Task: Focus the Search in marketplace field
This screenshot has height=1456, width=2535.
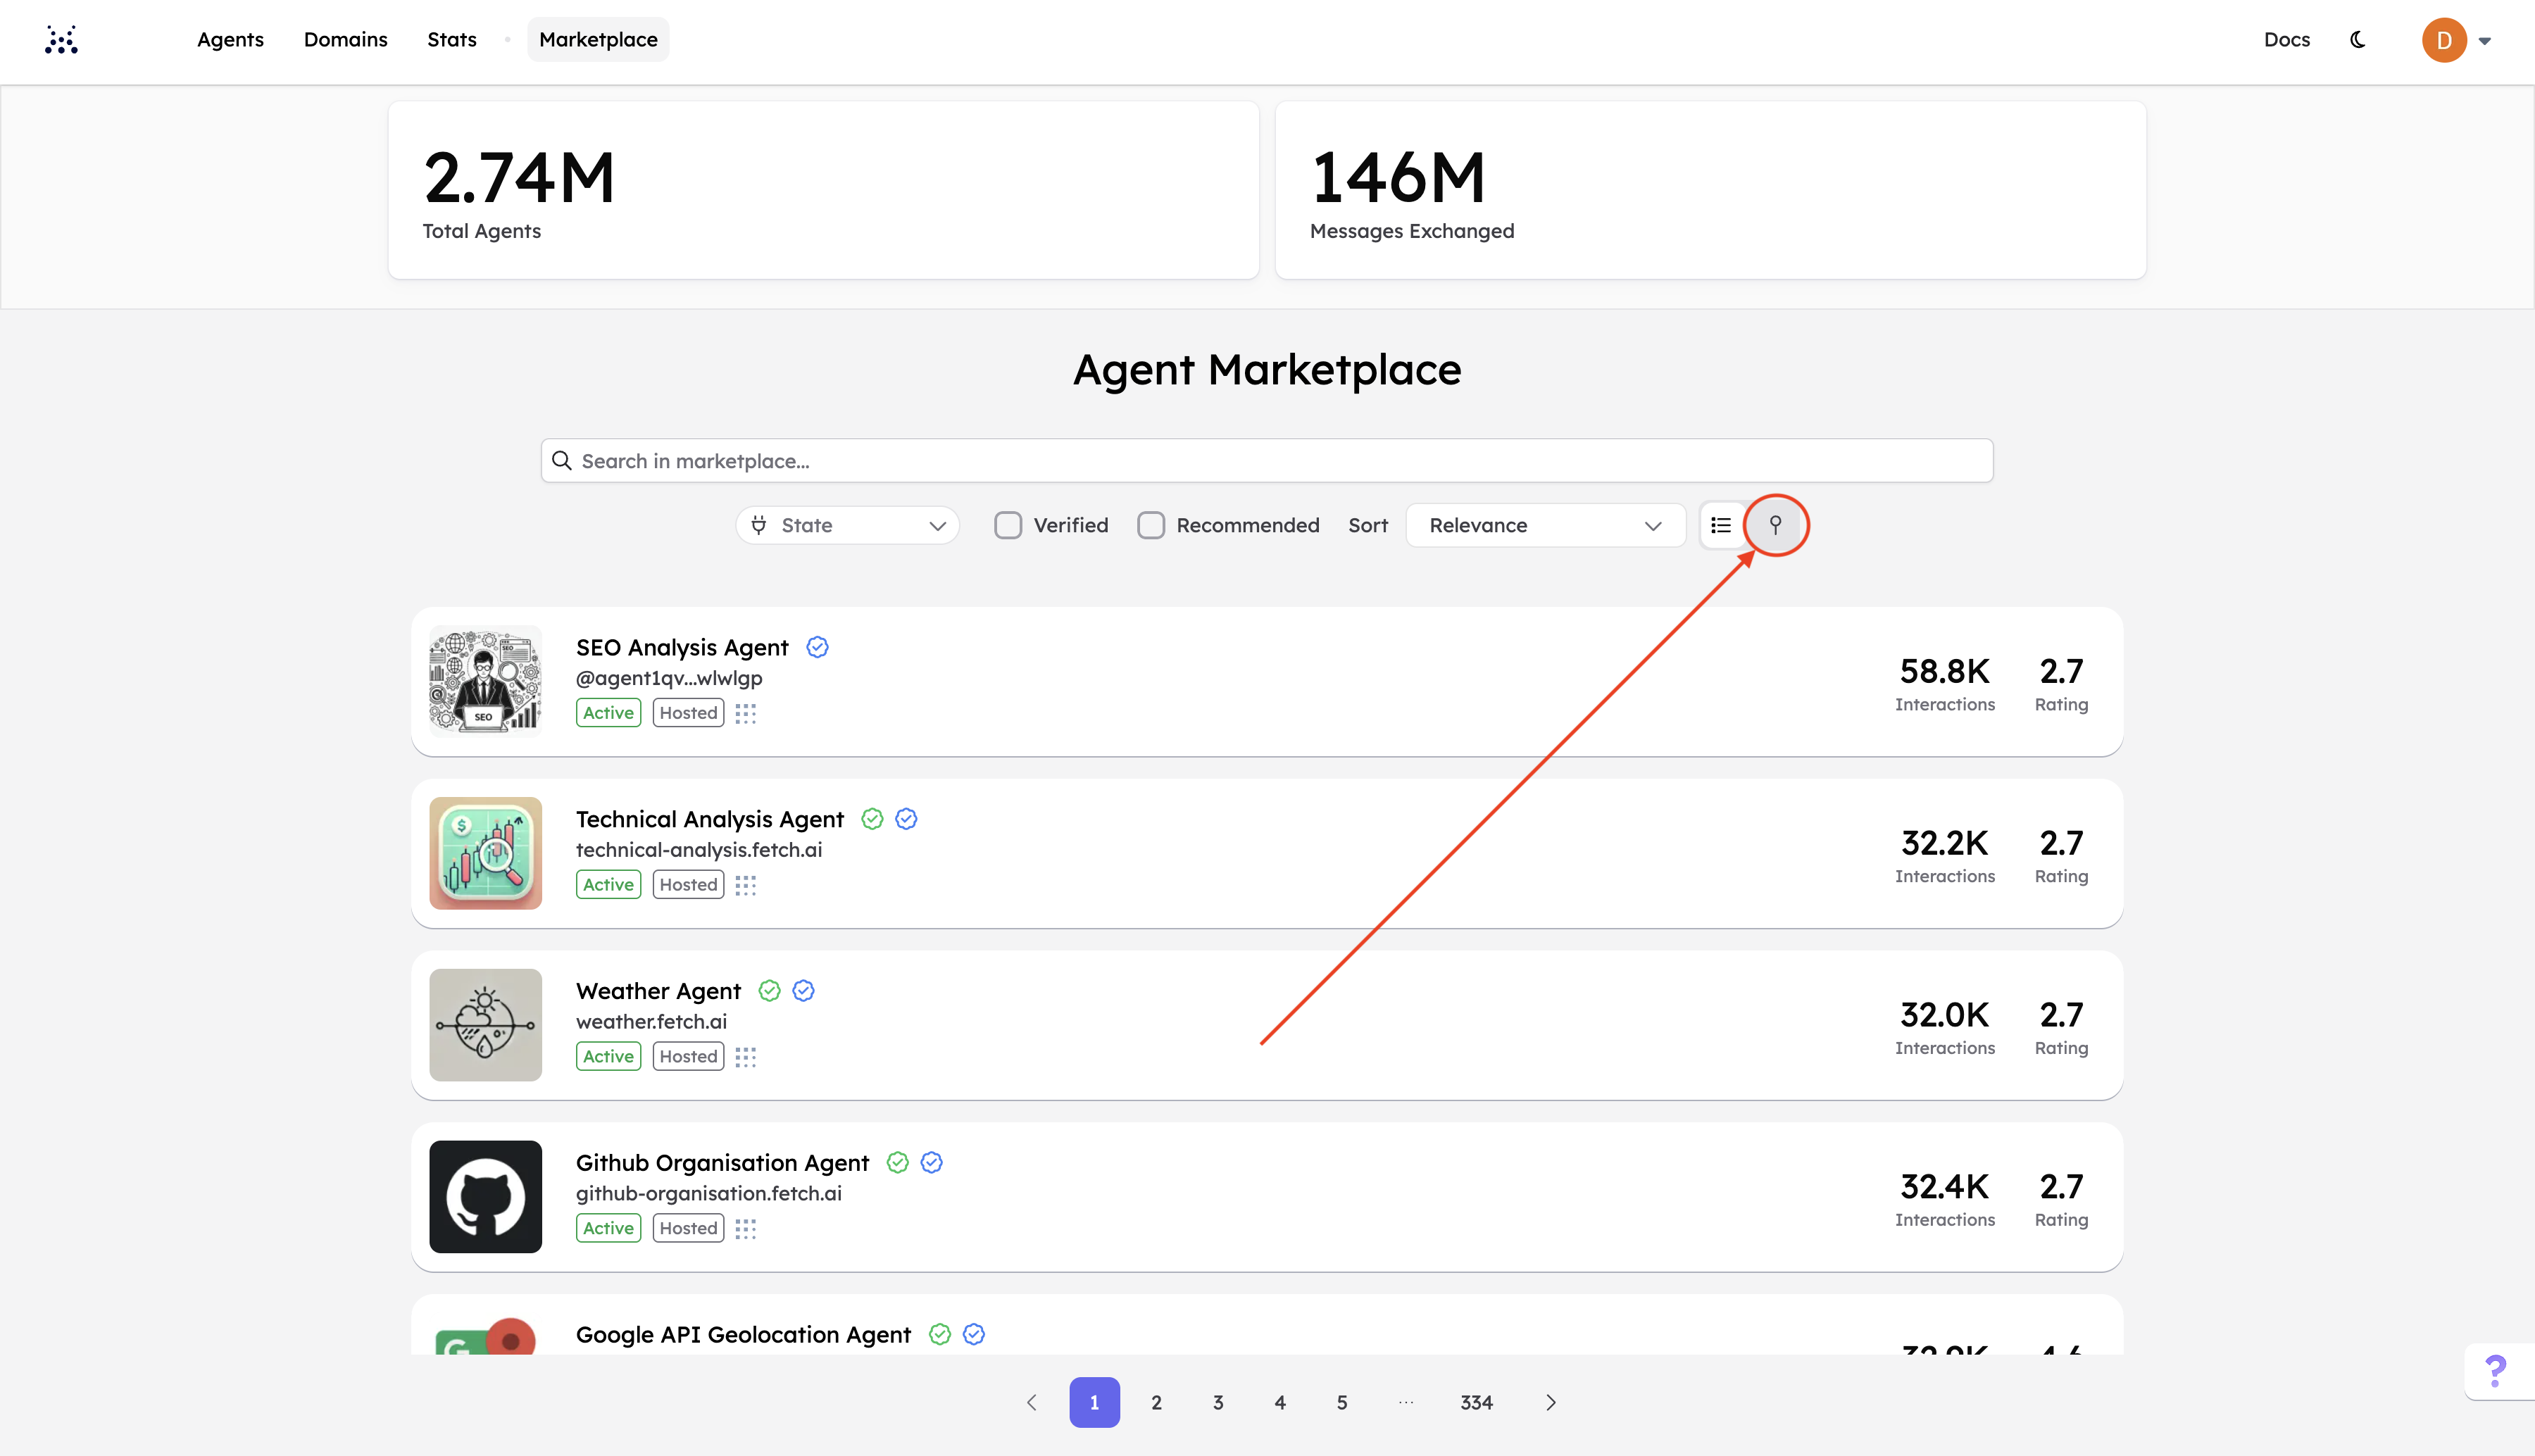Action: coord(1266,461)
